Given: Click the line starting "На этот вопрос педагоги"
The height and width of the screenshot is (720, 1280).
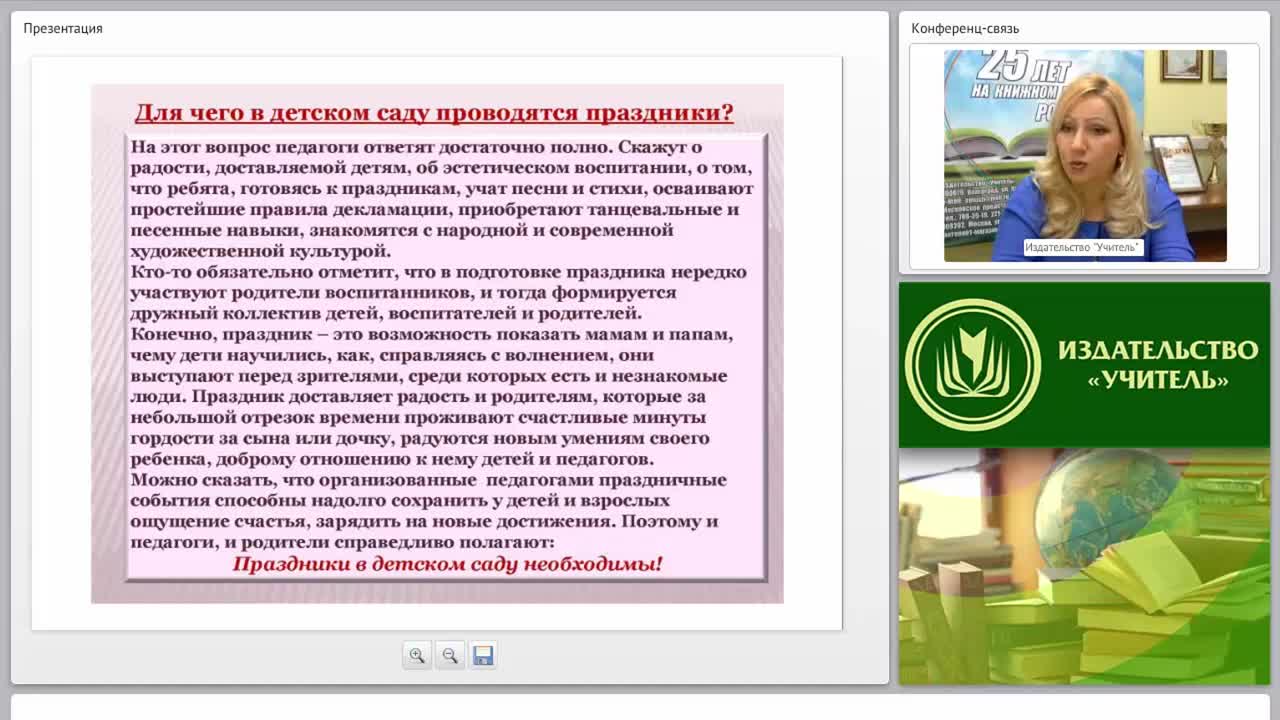Looking at the screenshot, I should [416, 147].
